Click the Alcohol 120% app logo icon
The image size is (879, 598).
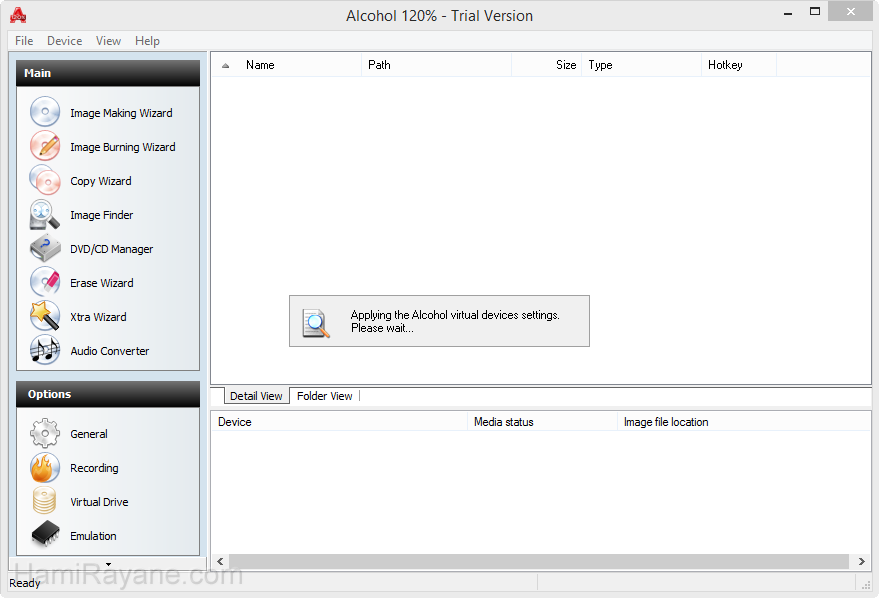pyautogui.click(x=18, y=15)
